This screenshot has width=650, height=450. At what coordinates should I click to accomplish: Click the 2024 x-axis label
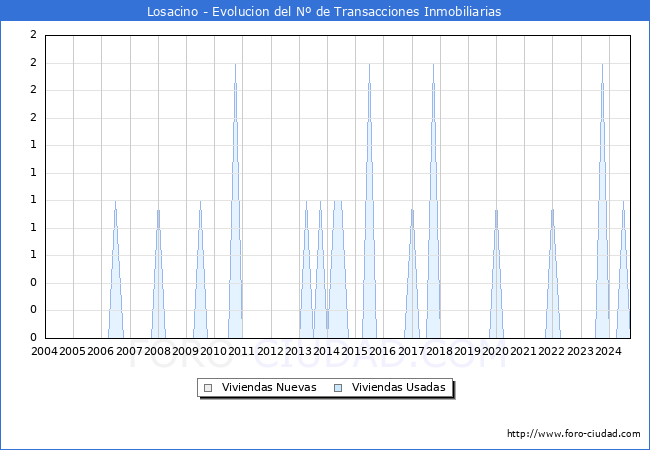[608, 351]
